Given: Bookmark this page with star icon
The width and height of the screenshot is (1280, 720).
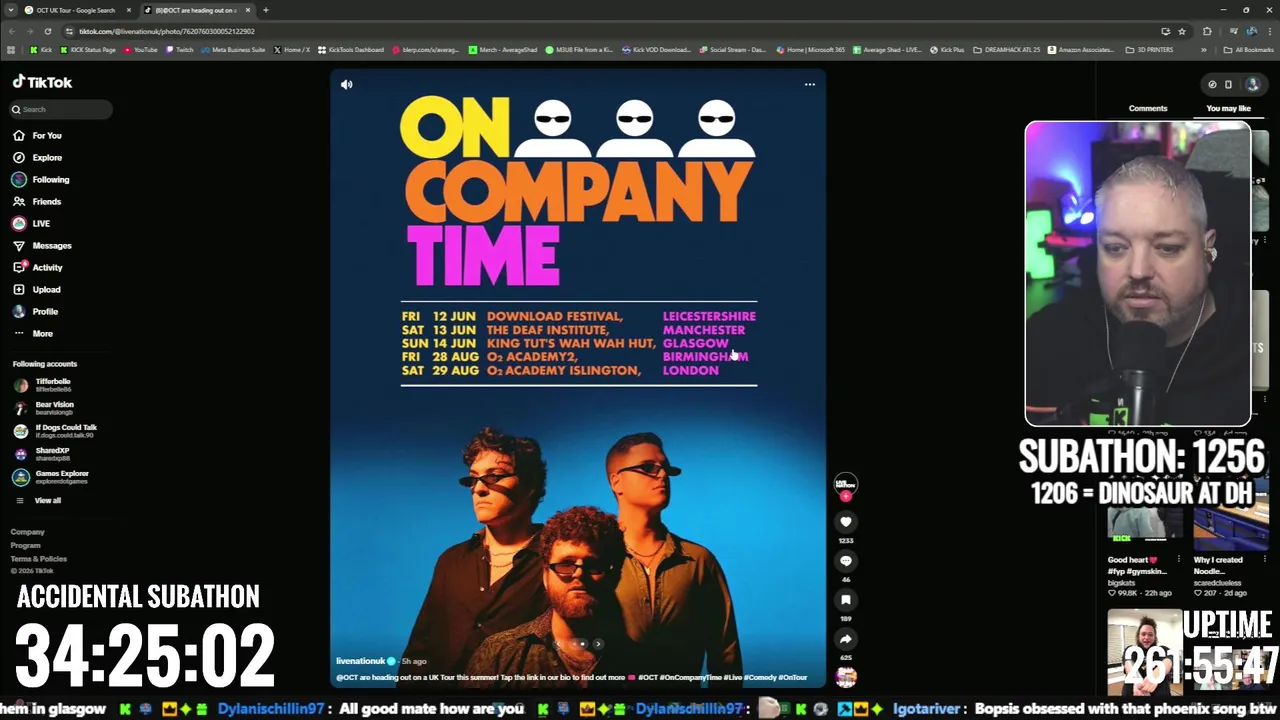Looking at the screenshot, I should point(1181,31).
